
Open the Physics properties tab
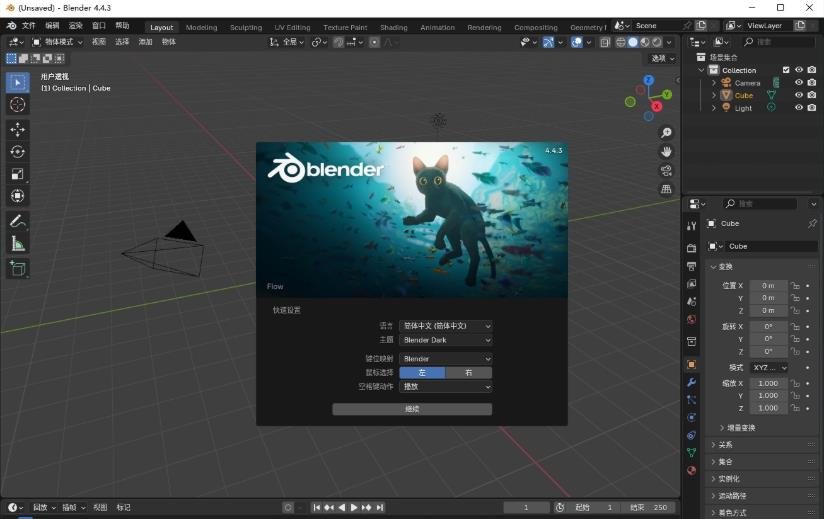coord(692,418)
